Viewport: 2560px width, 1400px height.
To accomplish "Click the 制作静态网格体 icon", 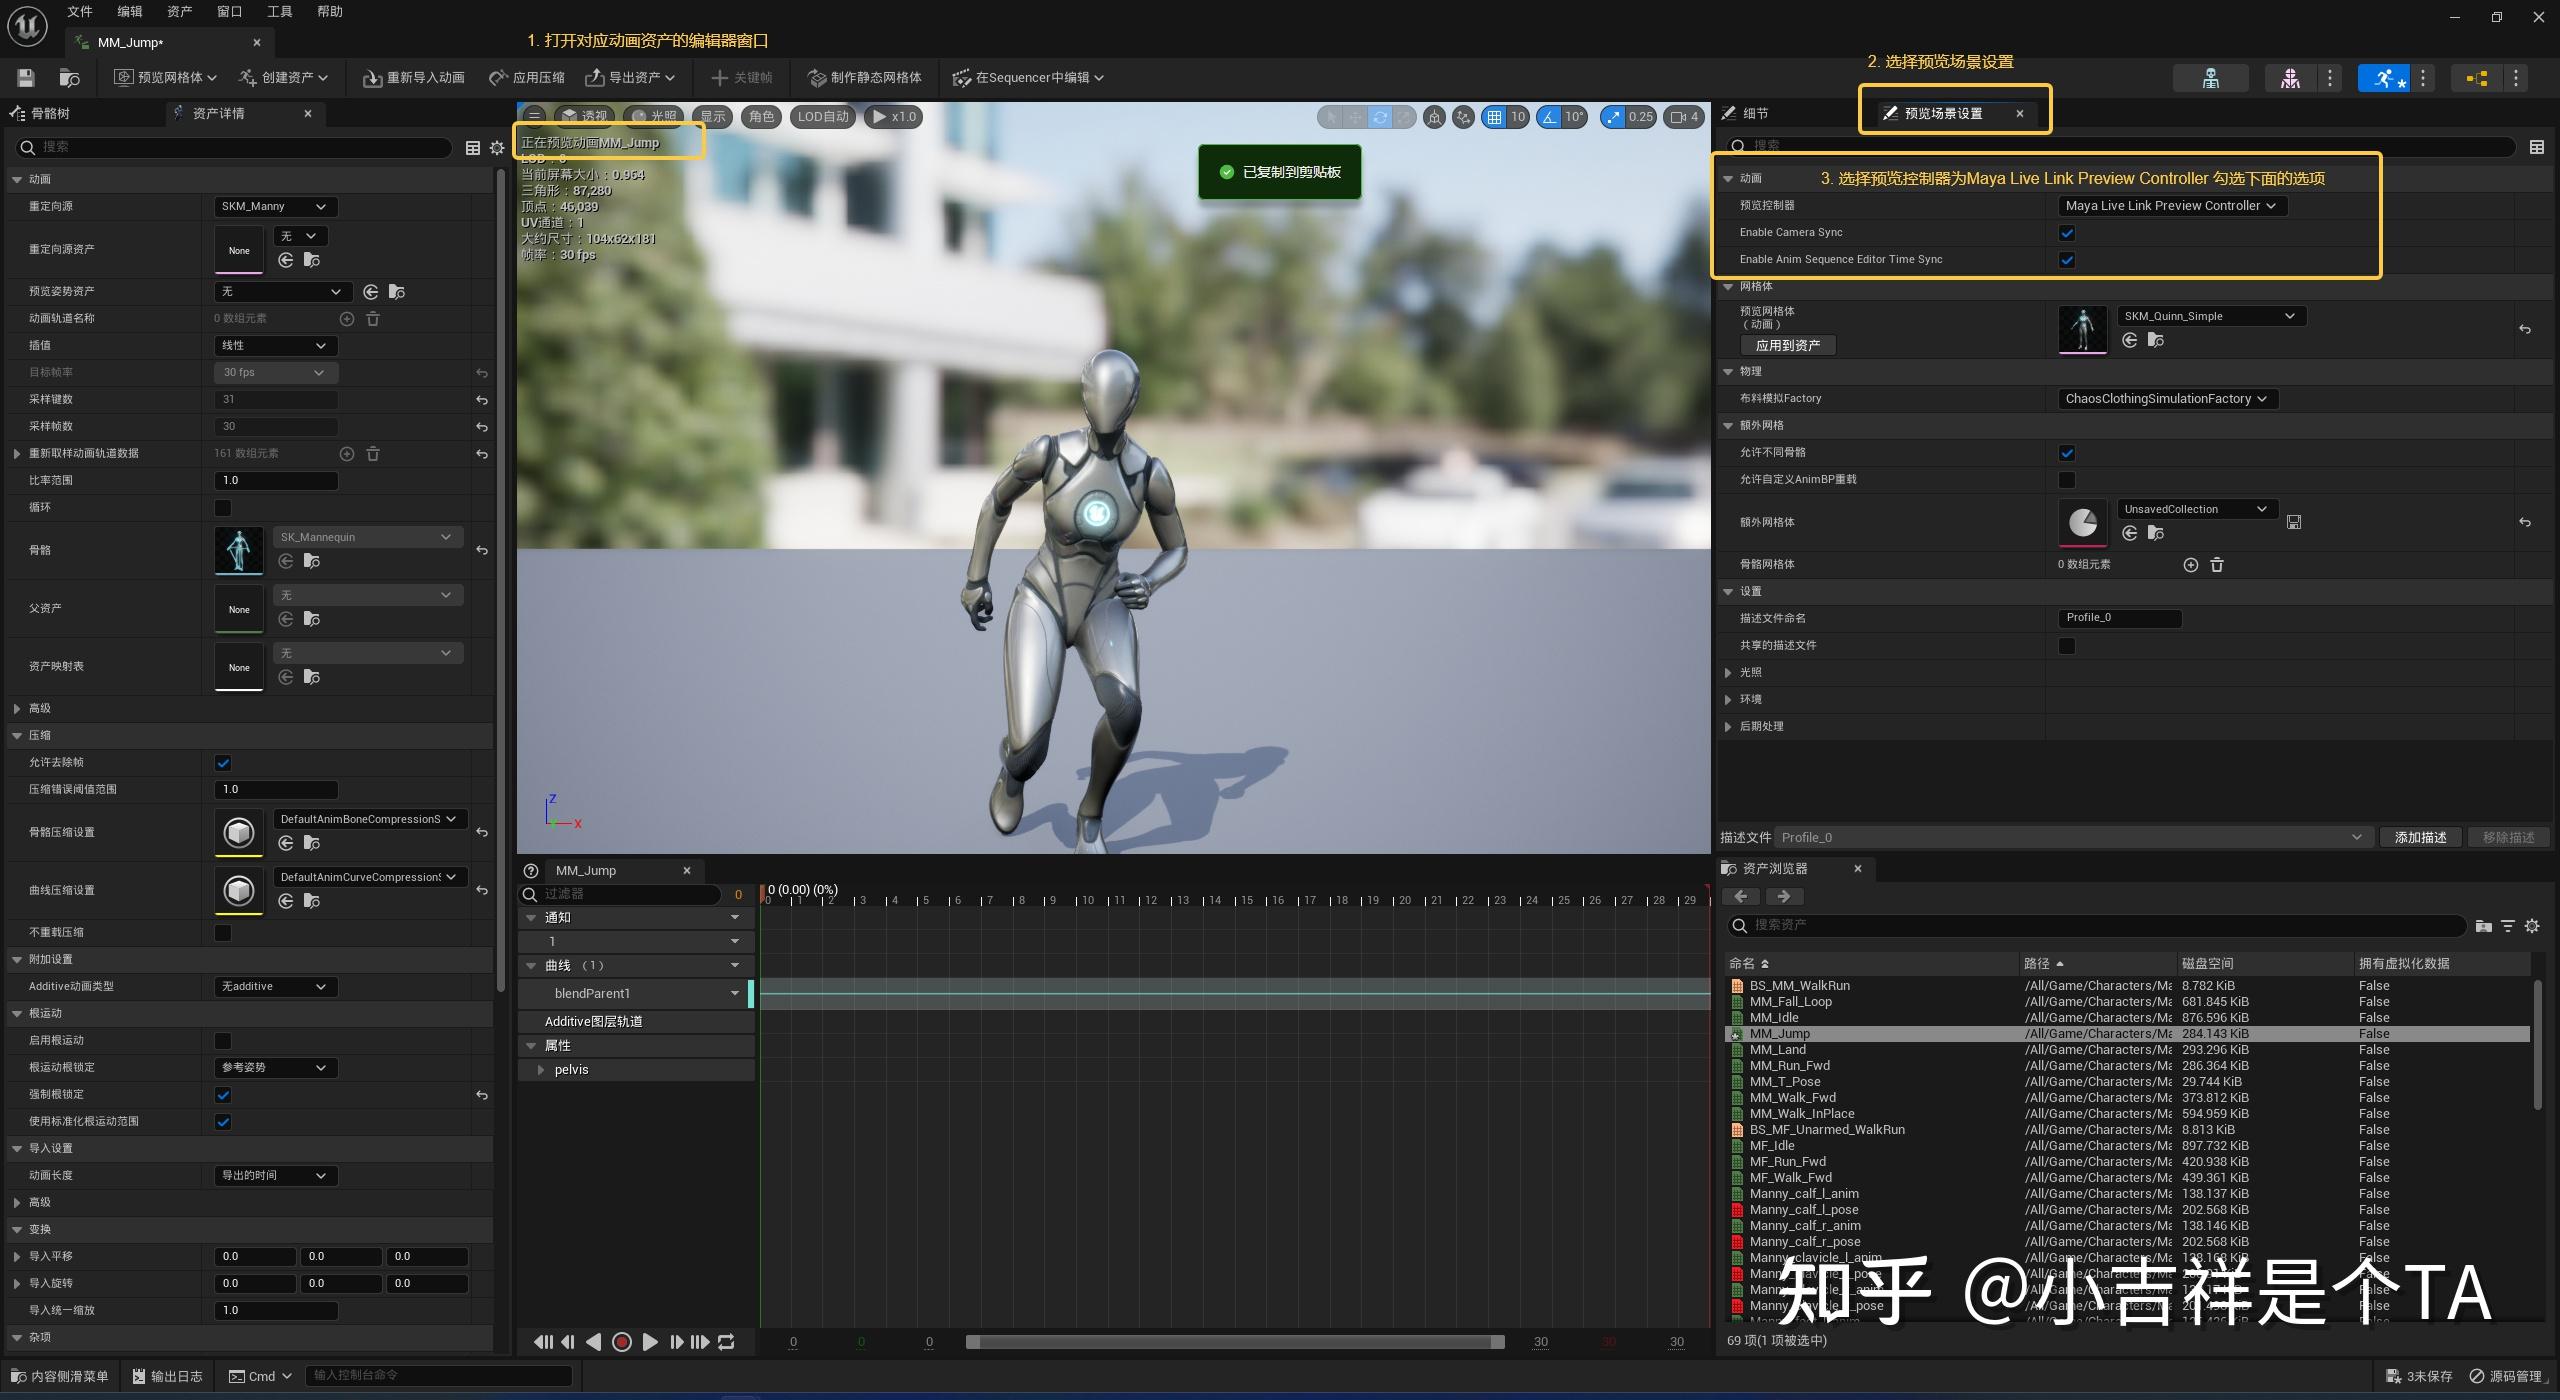I will 862,77.
